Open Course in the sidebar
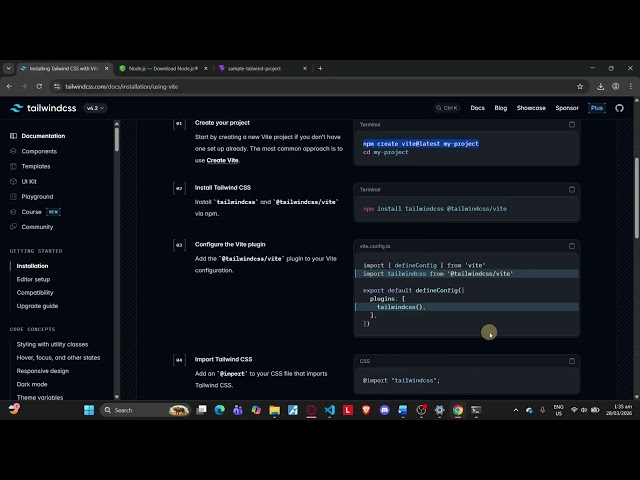Viewport: 640px width, 480px height. (31, 212)
